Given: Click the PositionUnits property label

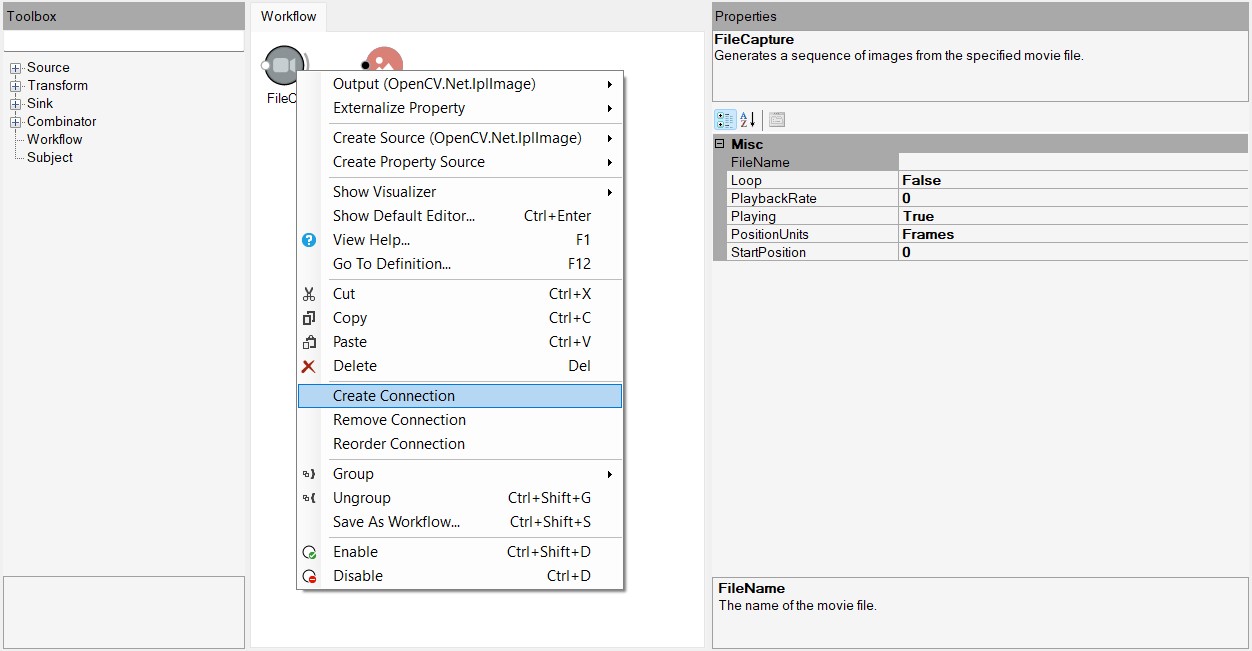Looking at the screenshot, I should [x=770, y=234].
